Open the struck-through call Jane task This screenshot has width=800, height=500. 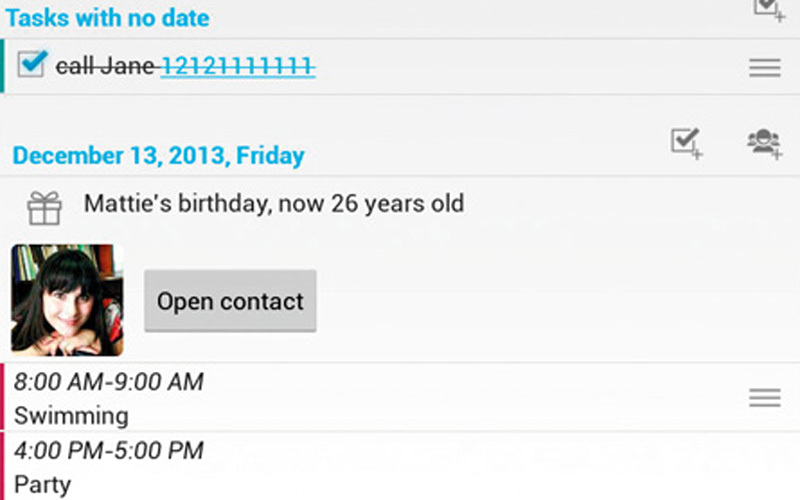click(105, 67)
